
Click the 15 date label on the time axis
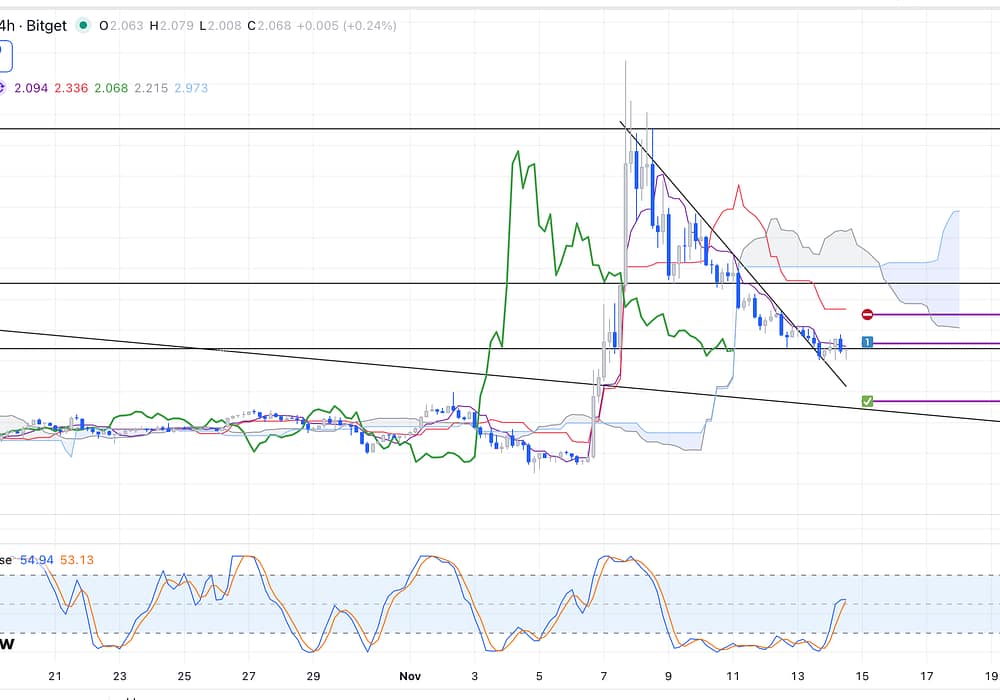click(x=862, y=676)
